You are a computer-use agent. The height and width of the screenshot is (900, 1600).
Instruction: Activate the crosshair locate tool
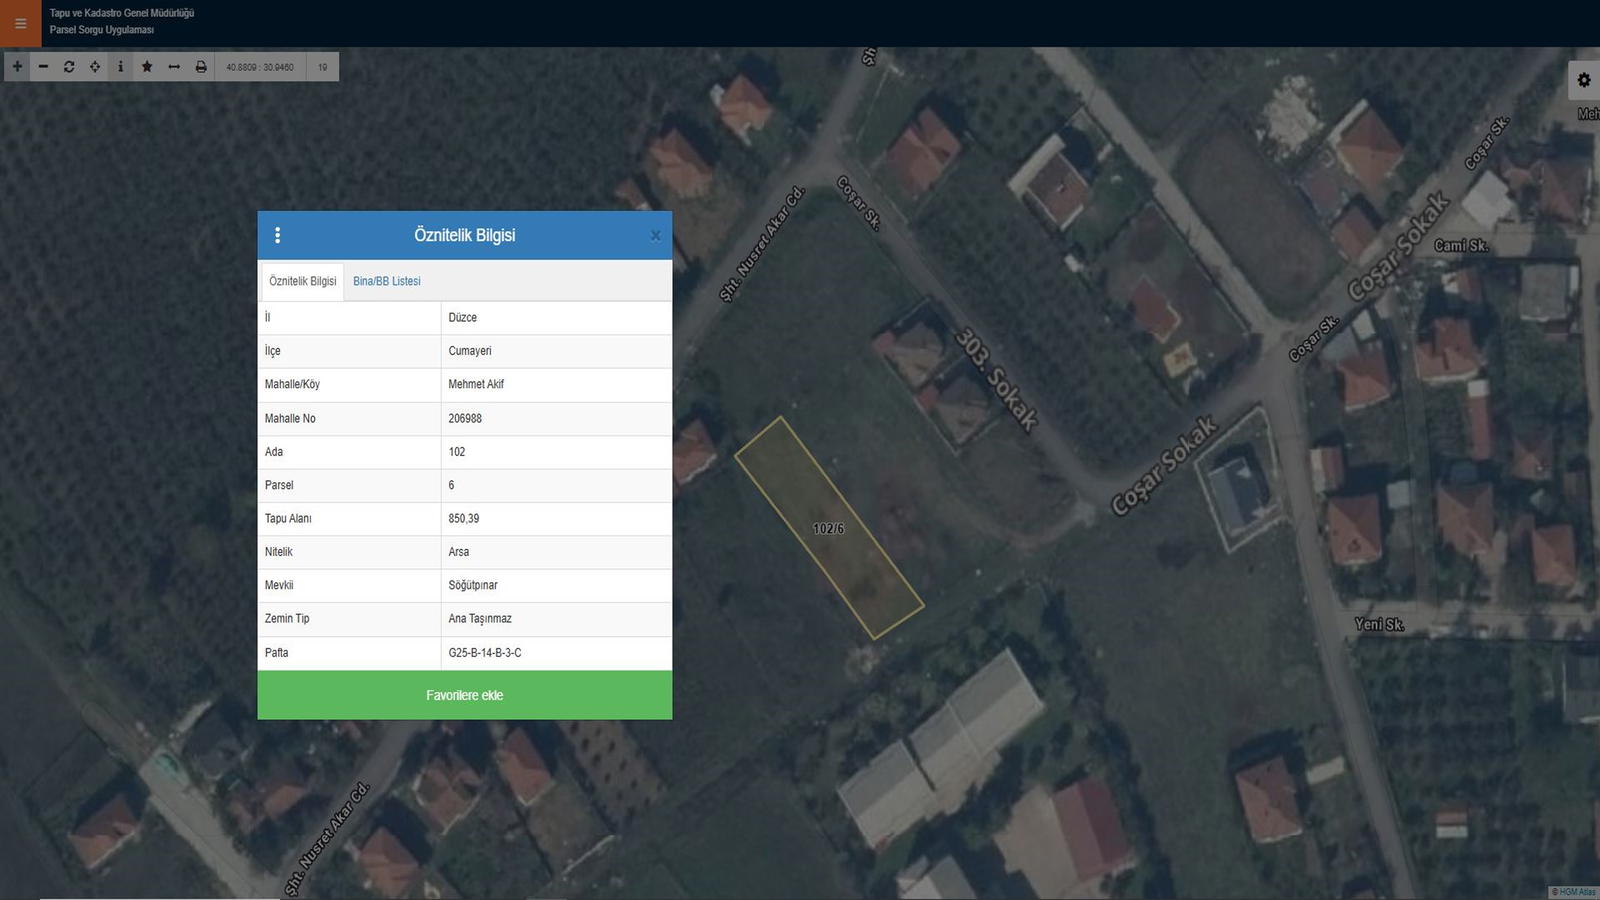tap(95, 67)
